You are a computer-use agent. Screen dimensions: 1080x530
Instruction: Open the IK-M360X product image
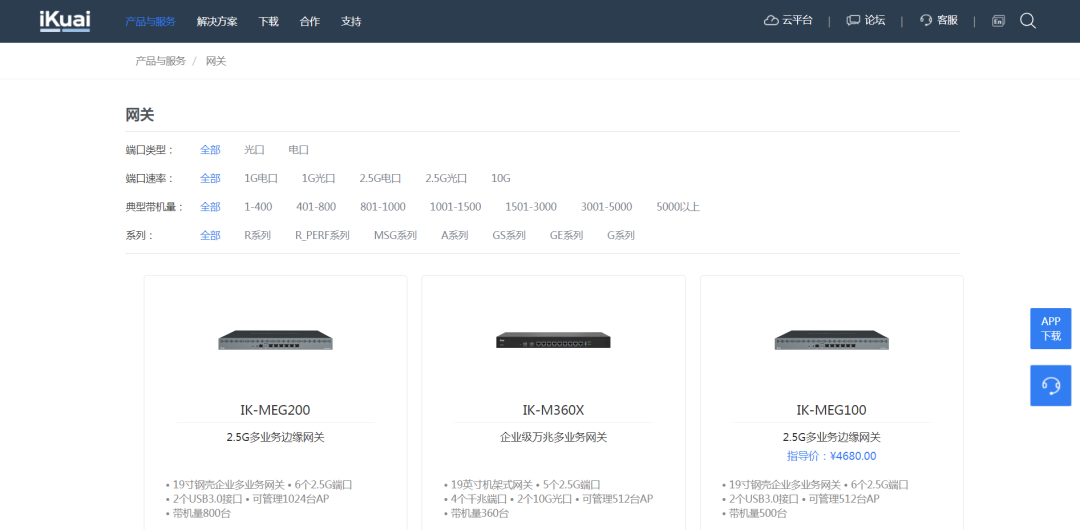(x=553, y=340)
